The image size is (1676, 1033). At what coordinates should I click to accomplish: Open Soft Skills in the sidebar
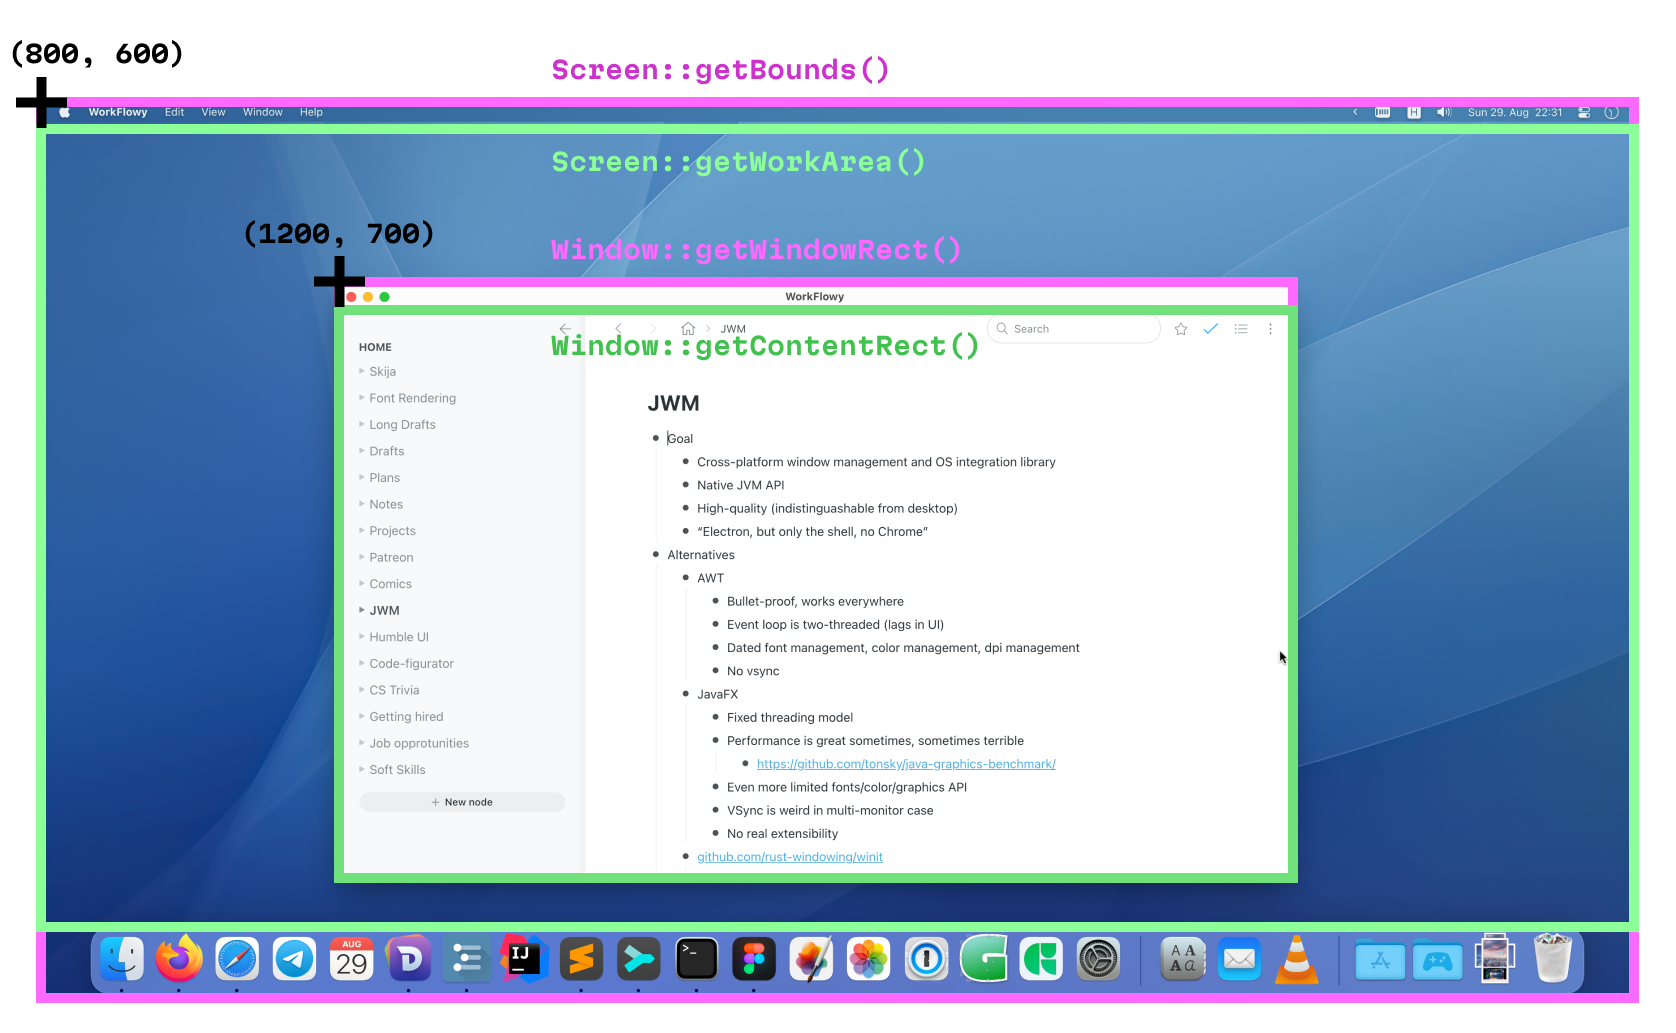pyautogui.click(x=398, y=770)
